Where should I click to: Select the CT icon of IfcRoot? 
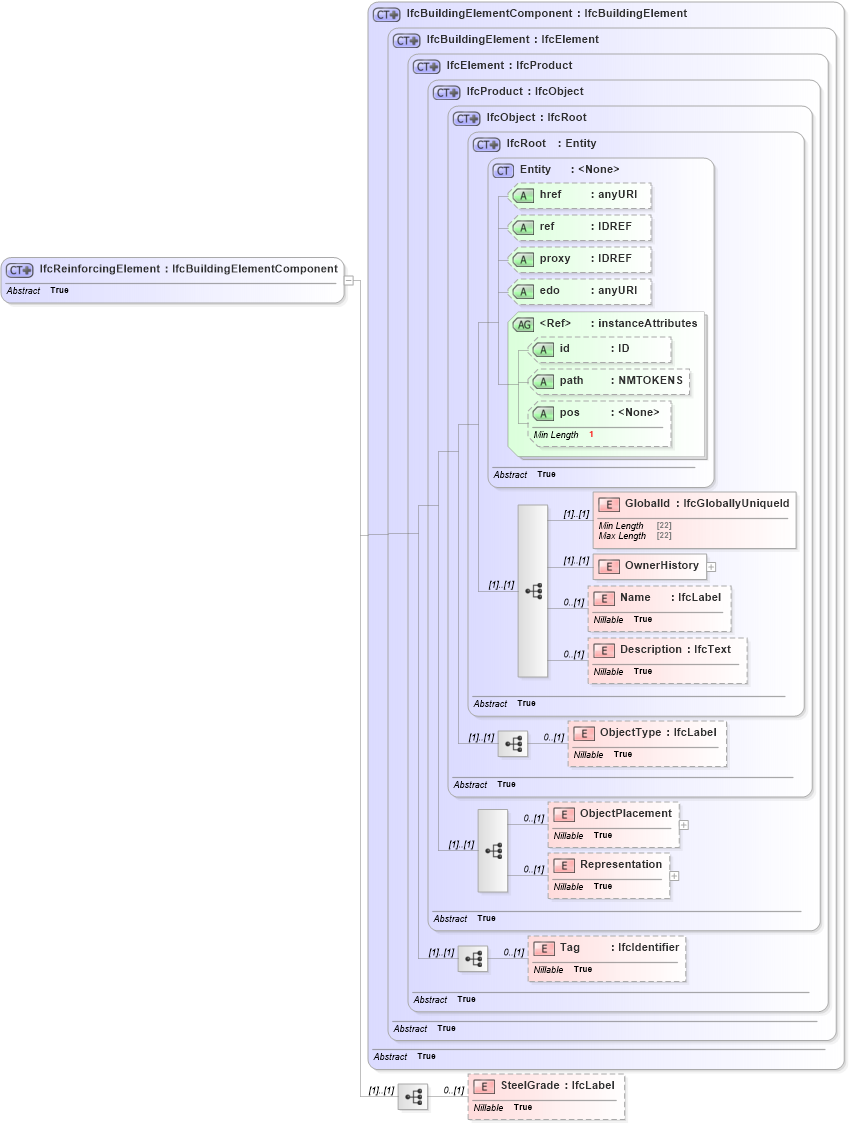click(484, 143)
